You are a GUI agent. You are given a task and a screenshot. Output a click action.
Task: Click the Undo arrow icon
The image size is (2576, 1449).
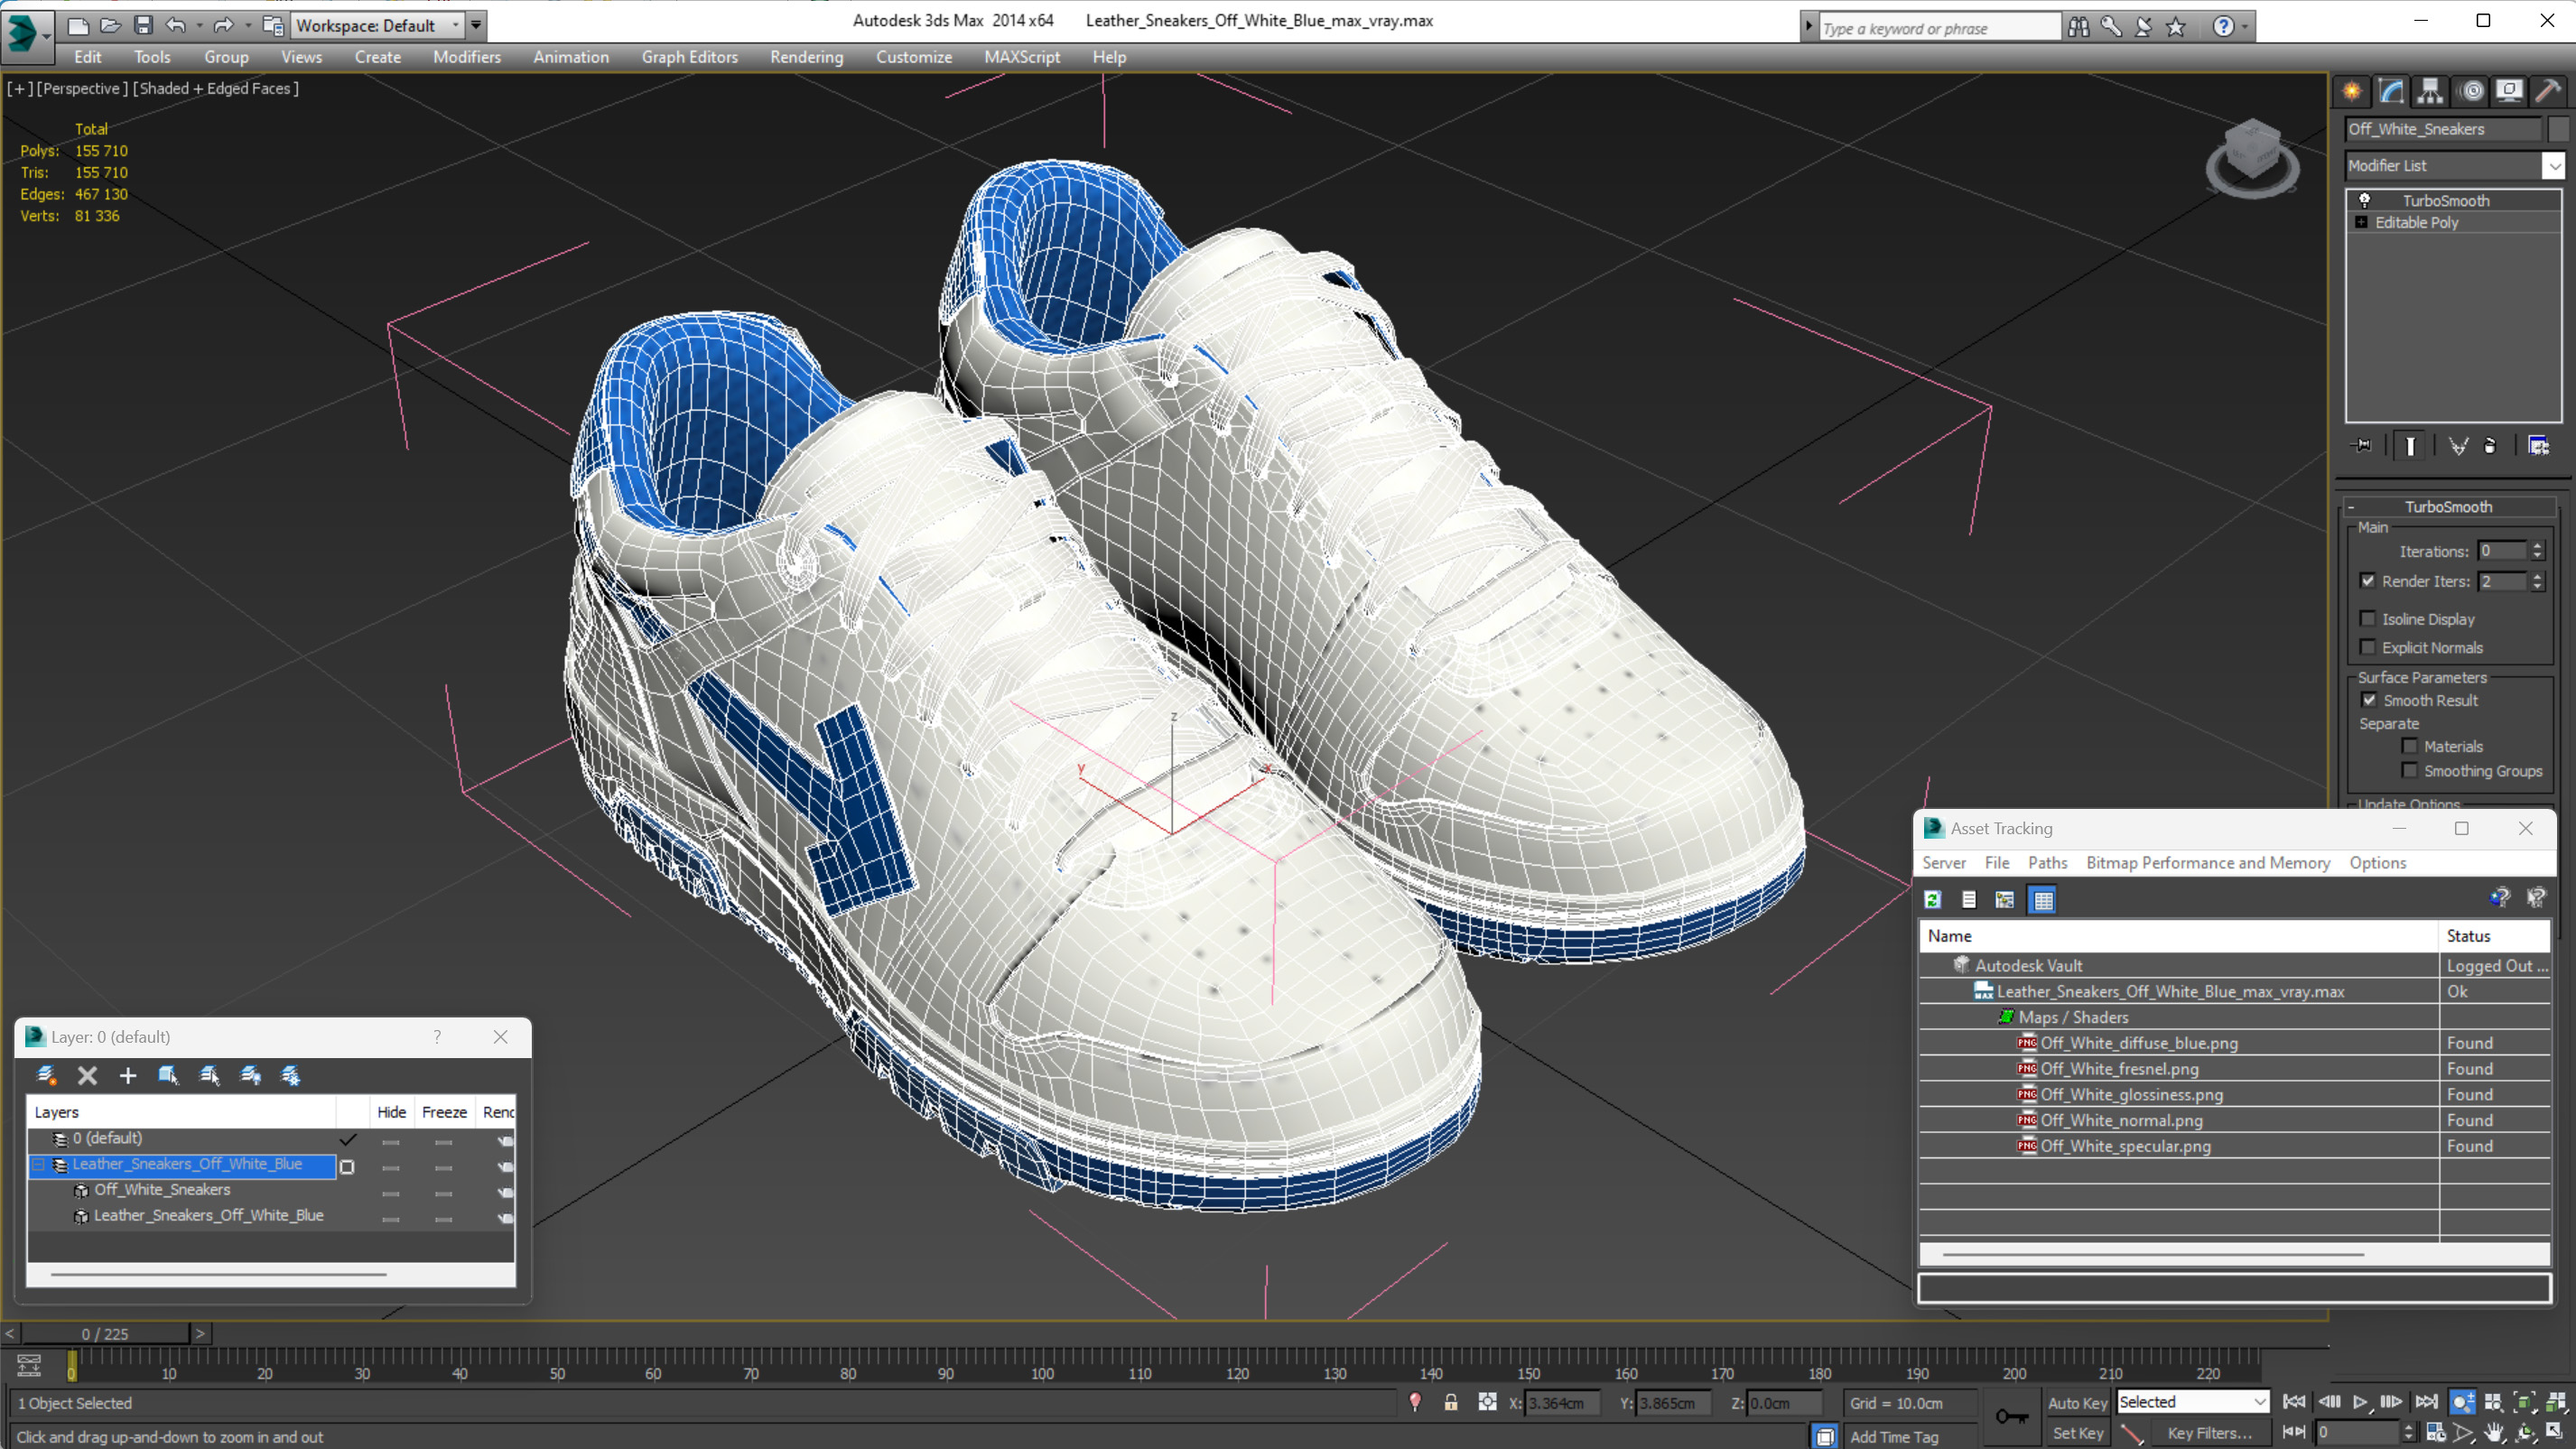point(176,25)
